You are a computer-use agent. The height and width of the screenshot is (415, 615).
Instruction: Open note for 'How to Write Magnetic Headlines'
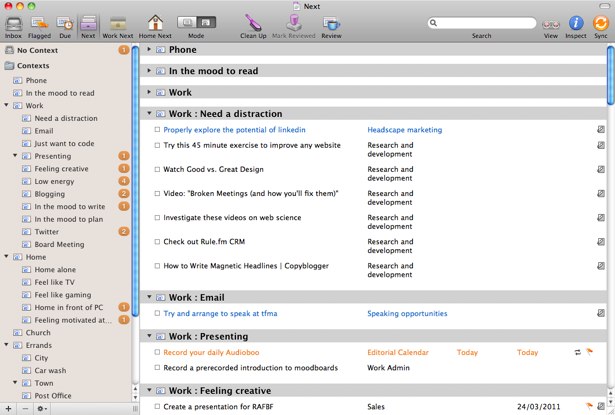[x=600, y=266]
